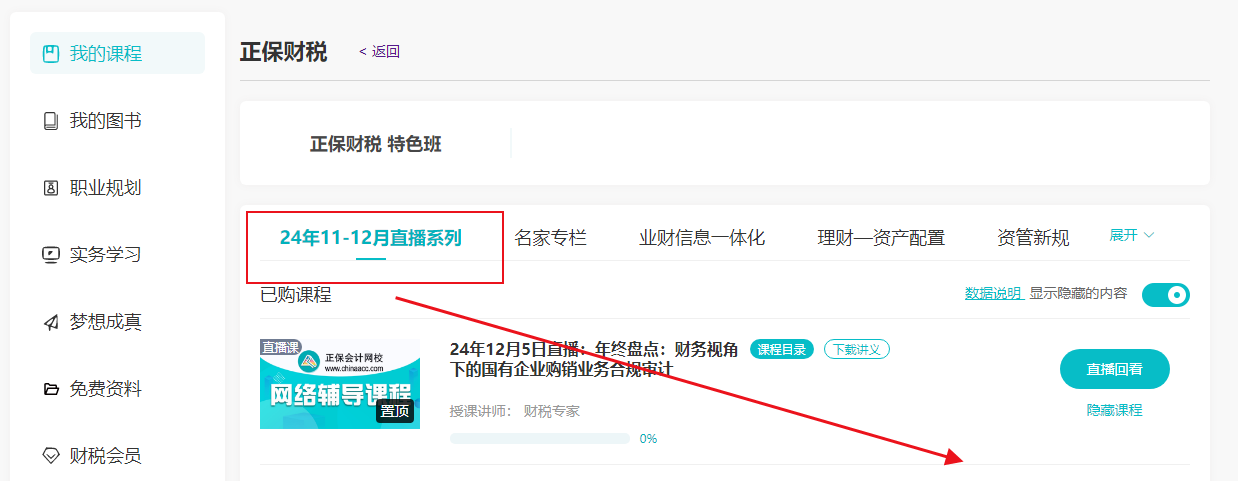Click the course progress bar at 0%

(x=540, y=438)
